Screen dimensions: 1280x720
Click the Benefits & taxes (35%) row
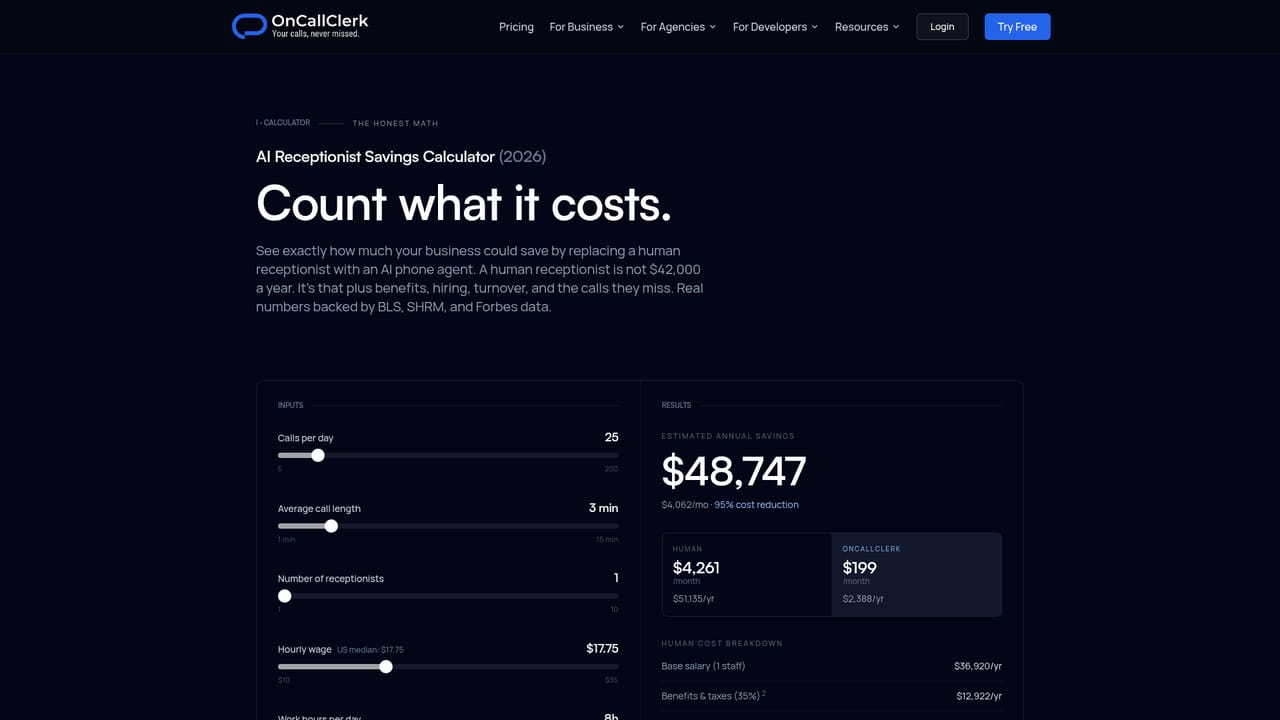(x=831, y=696)
